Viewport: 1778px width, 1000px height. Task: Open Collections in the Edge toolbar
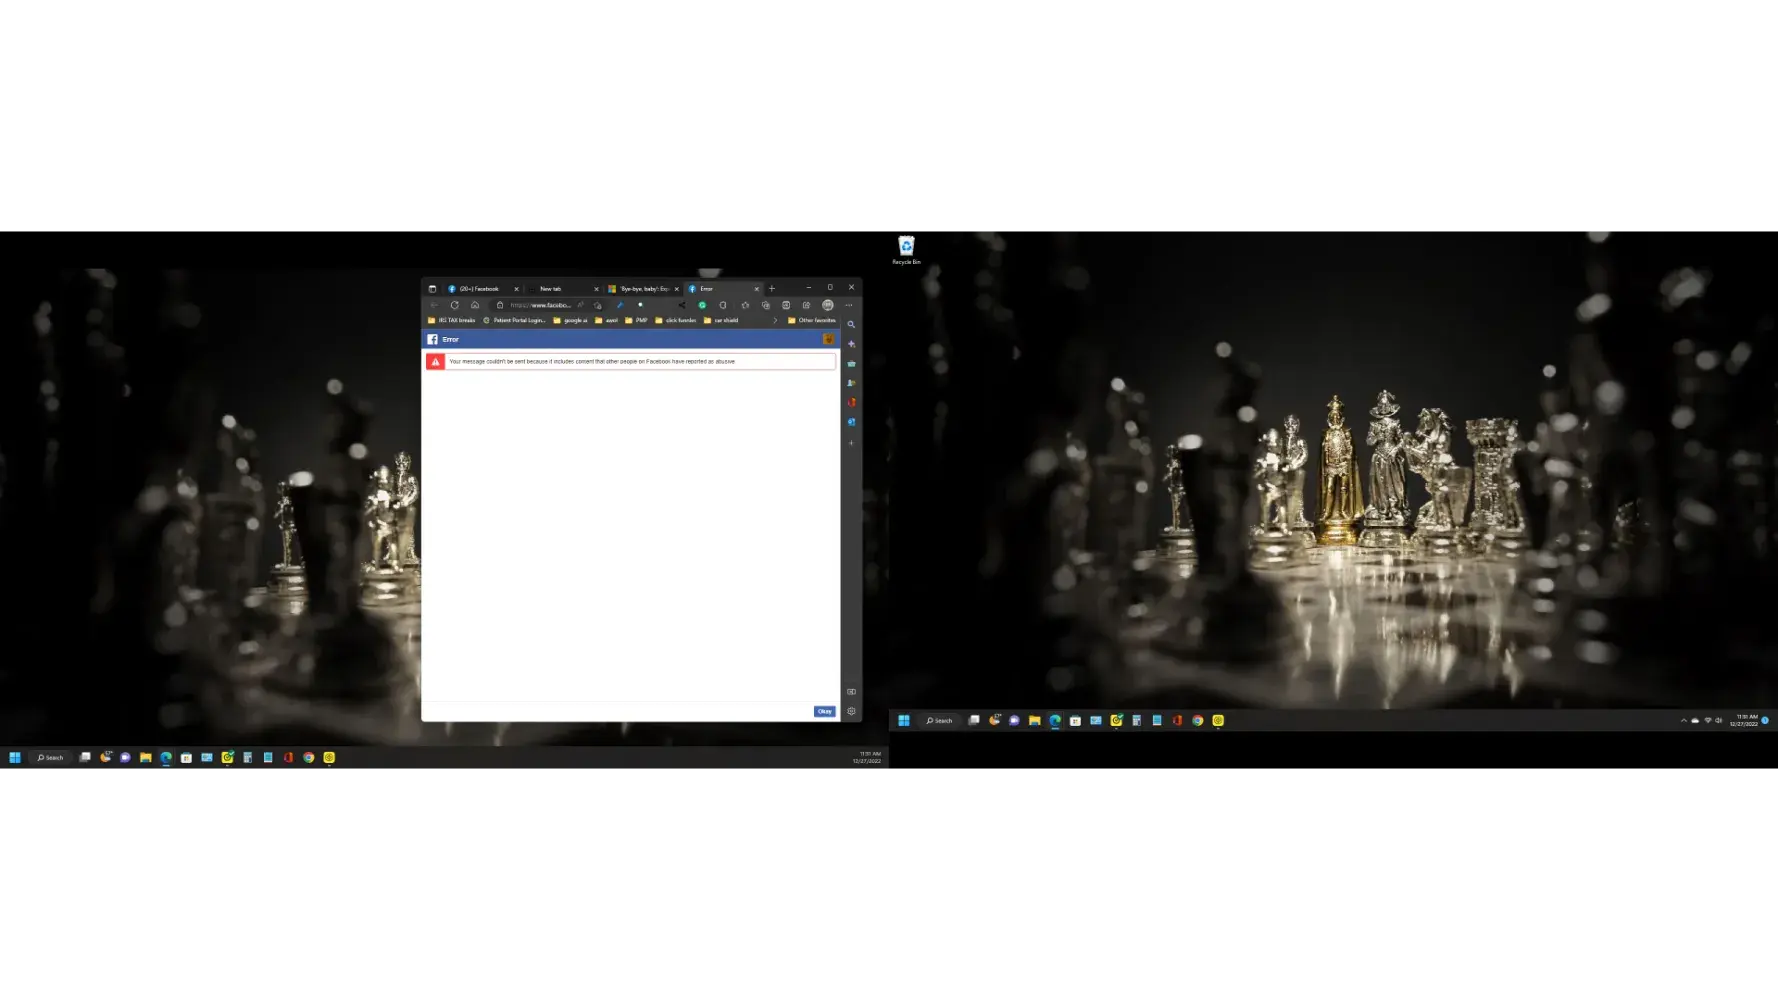[x=766, y=305]
